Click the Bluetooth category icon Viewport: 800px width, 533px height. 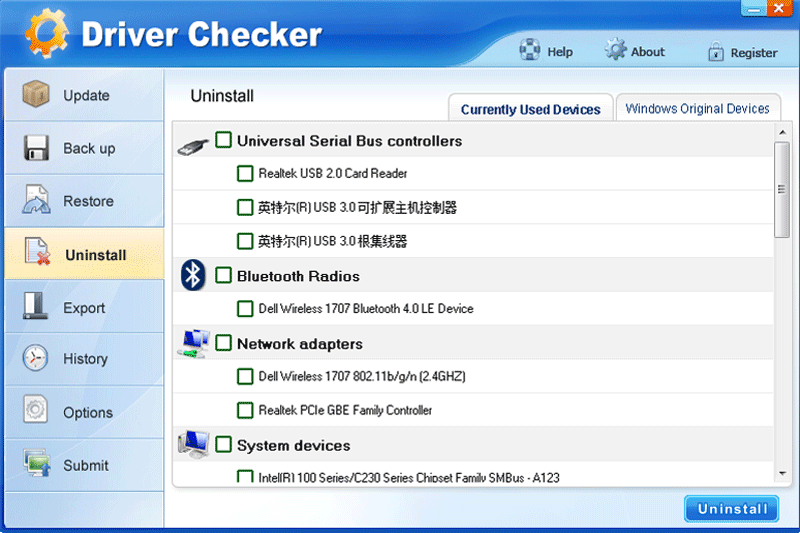coord(193,275)
